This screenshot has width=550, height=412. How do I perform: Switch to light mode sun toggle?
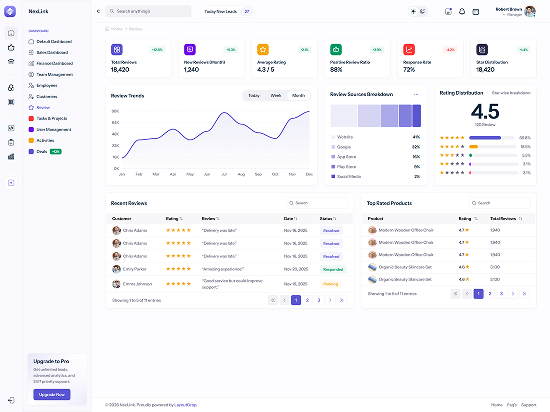(x=414, y=11)
